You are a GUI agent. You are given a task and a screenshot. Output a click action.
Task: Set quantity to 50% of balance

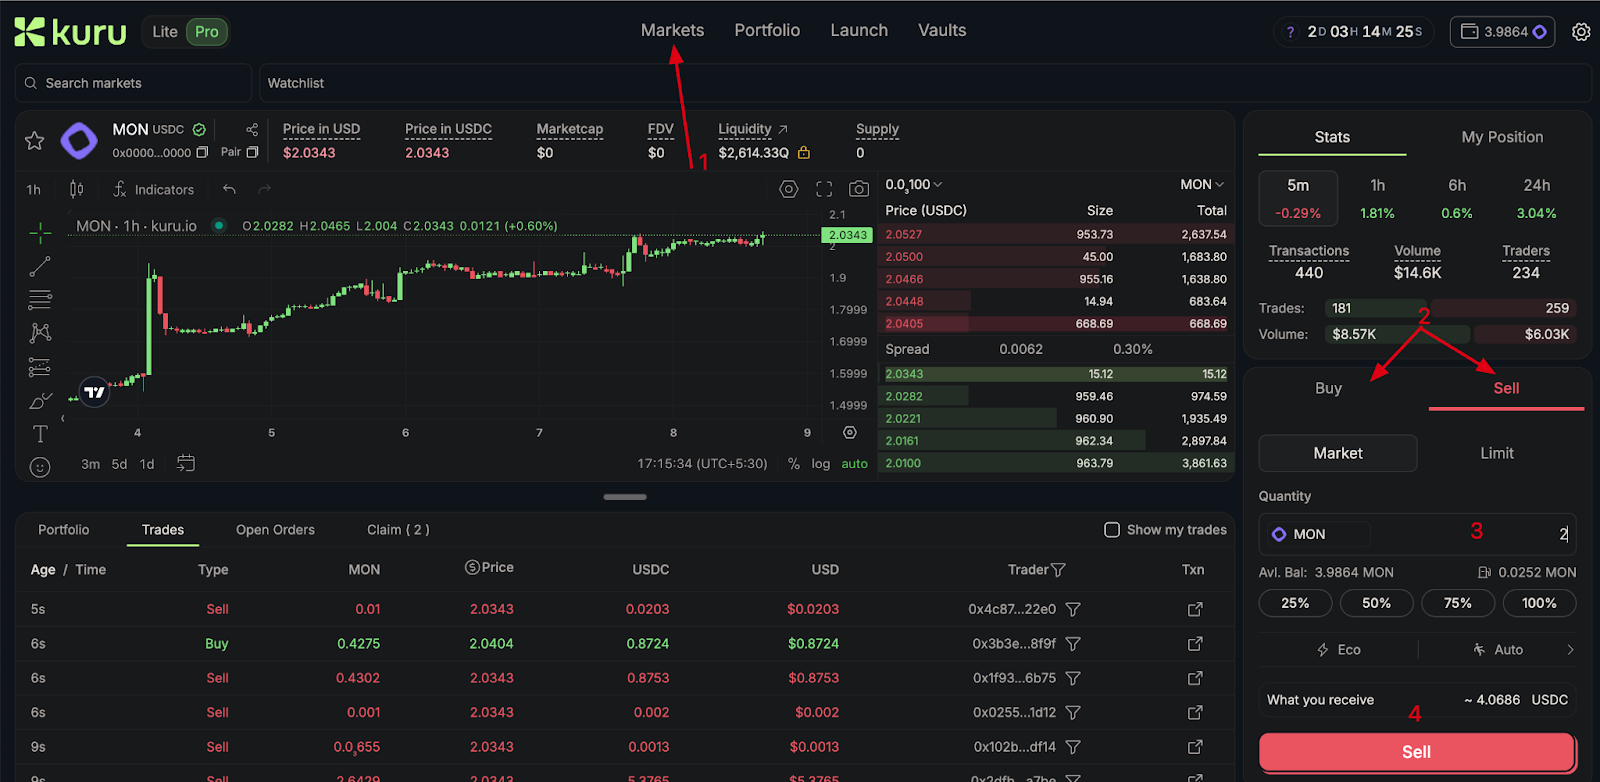pyautogui.click(x=1376, y=603)
